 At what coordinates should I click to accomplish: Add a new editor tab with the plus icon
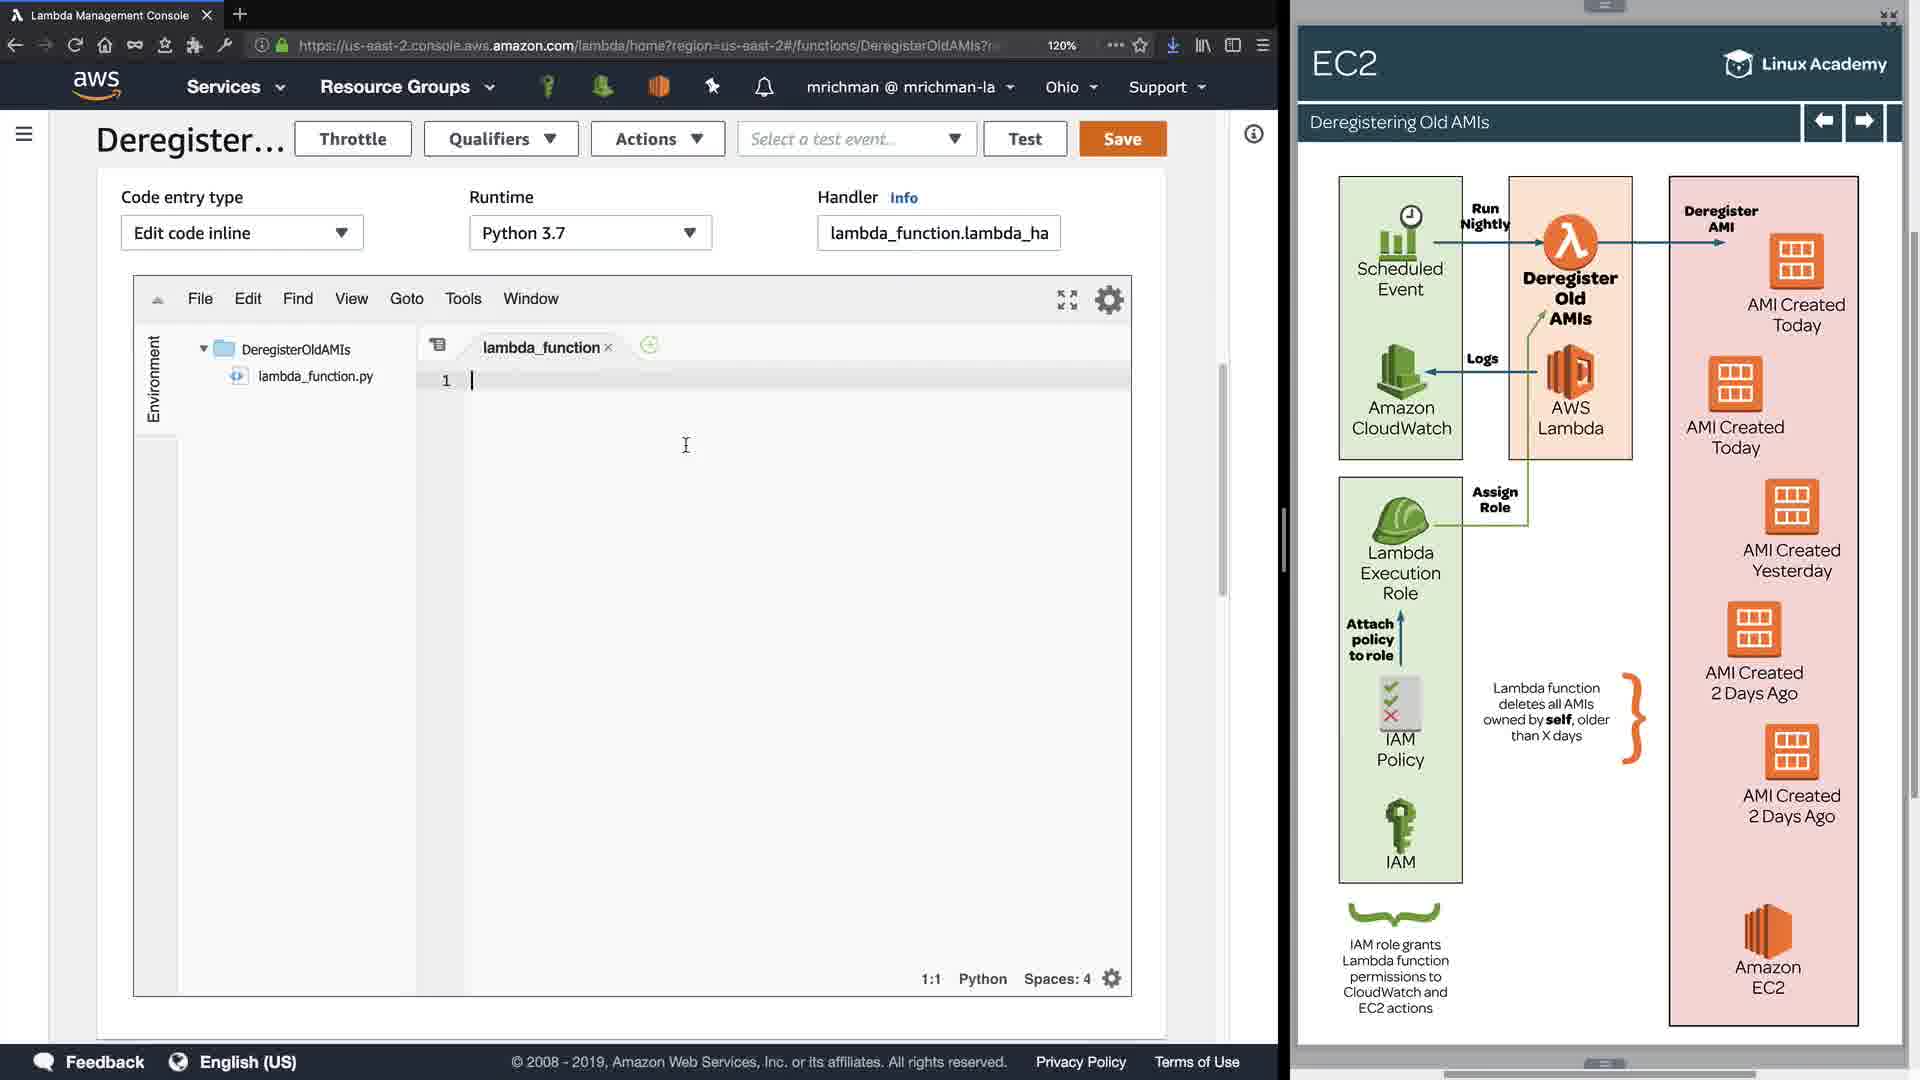coord(649,346)
